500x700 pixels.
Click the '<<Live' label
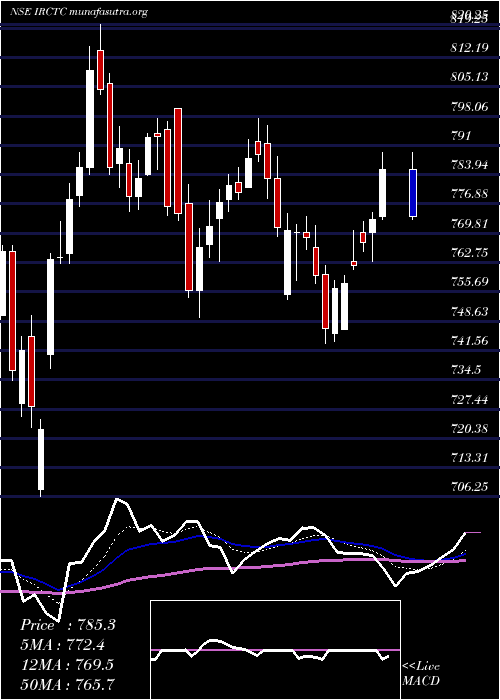click(x=421, y=667)
